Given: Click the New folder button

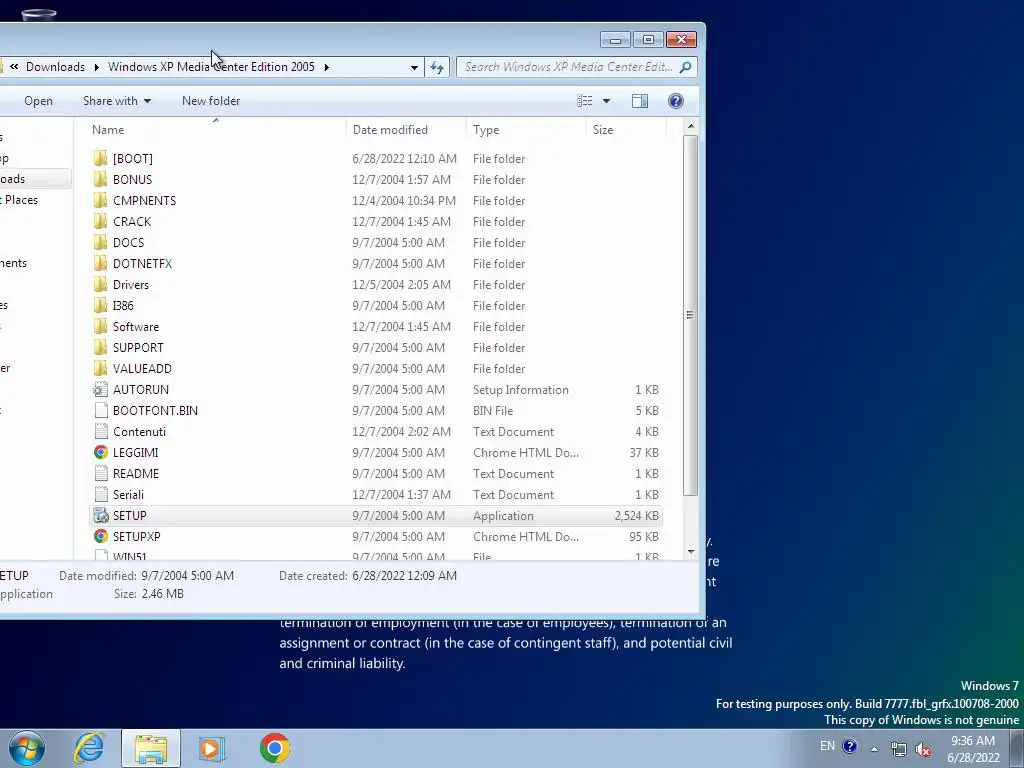Looking at the screenshot, I should tap(211, 101).
